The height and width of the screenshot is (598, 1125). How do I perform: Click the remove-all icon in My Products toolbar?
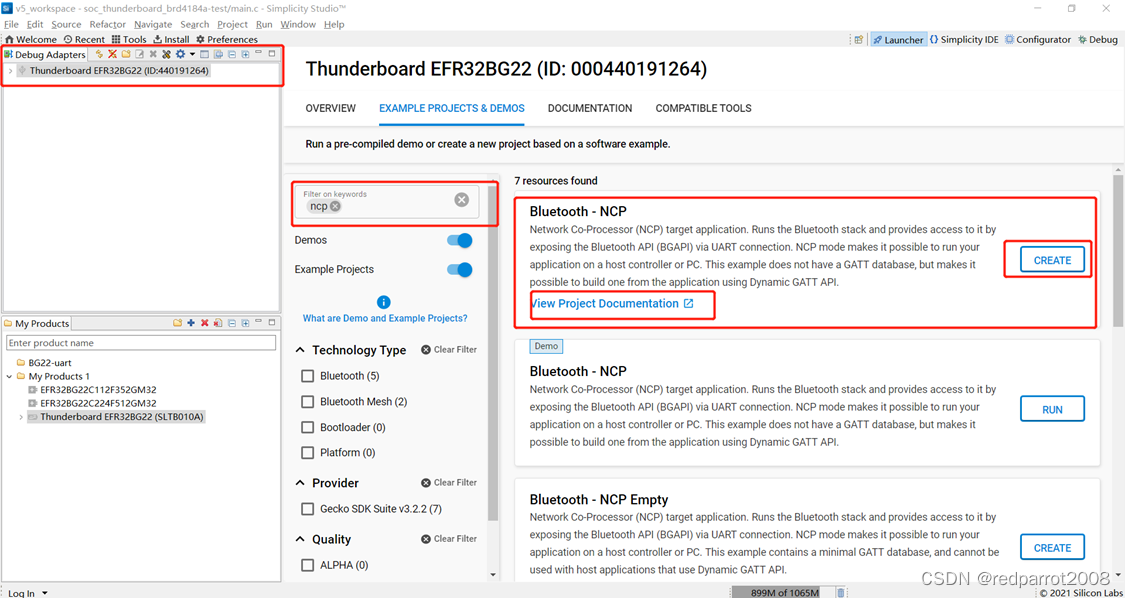coord(218,323)
